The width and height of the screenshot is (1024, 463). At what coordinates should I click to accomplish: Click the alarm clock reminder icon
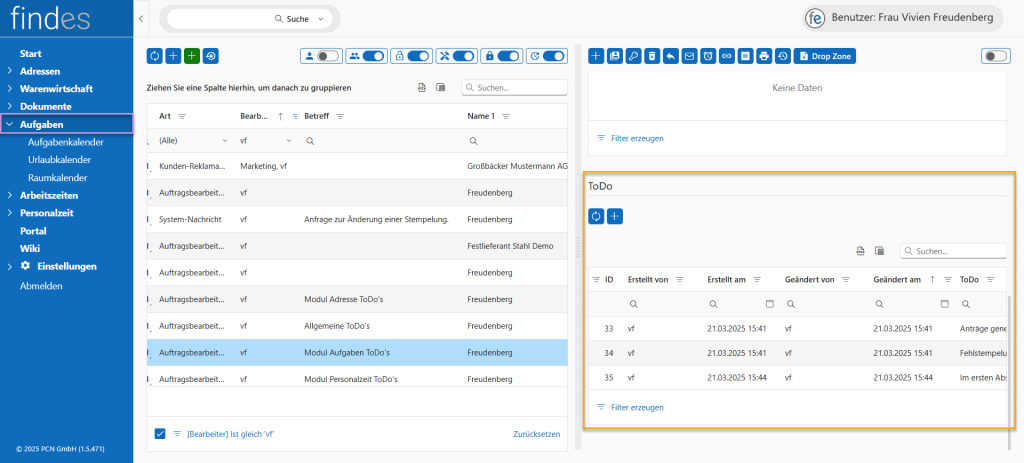[x=708, y=57]
